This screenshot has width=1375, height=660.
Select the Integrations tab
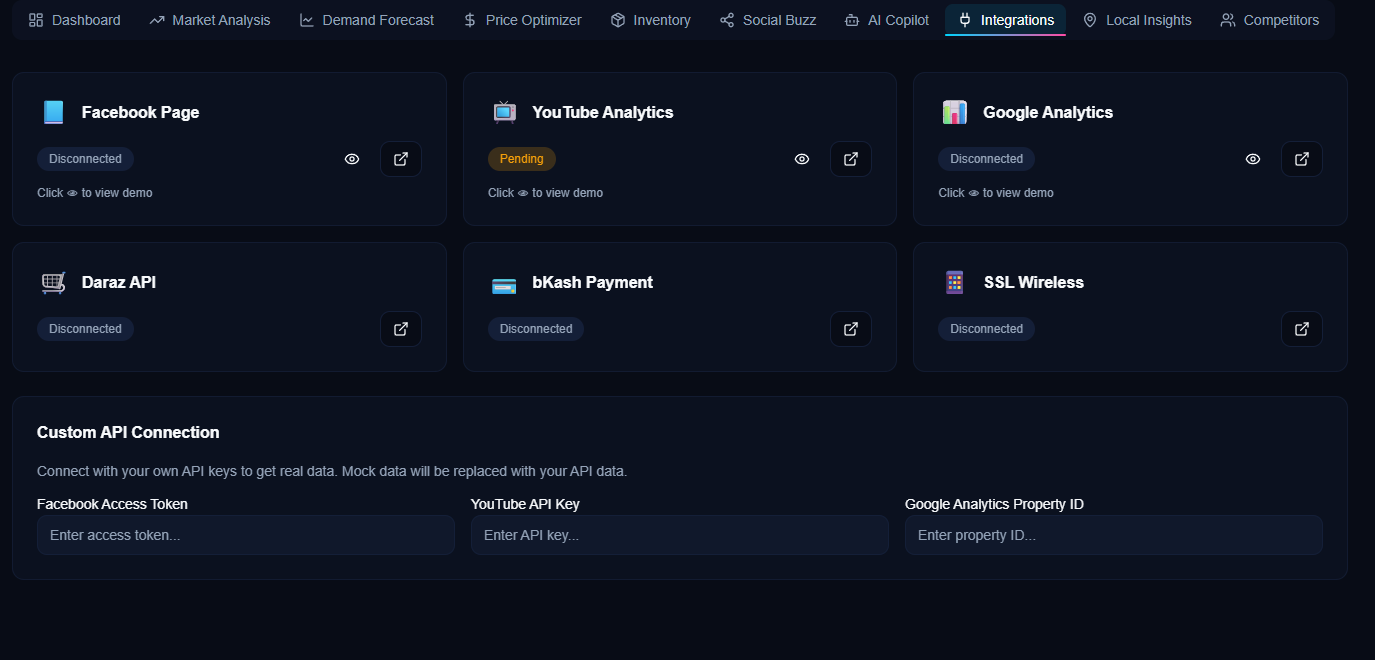point(1005,20)
